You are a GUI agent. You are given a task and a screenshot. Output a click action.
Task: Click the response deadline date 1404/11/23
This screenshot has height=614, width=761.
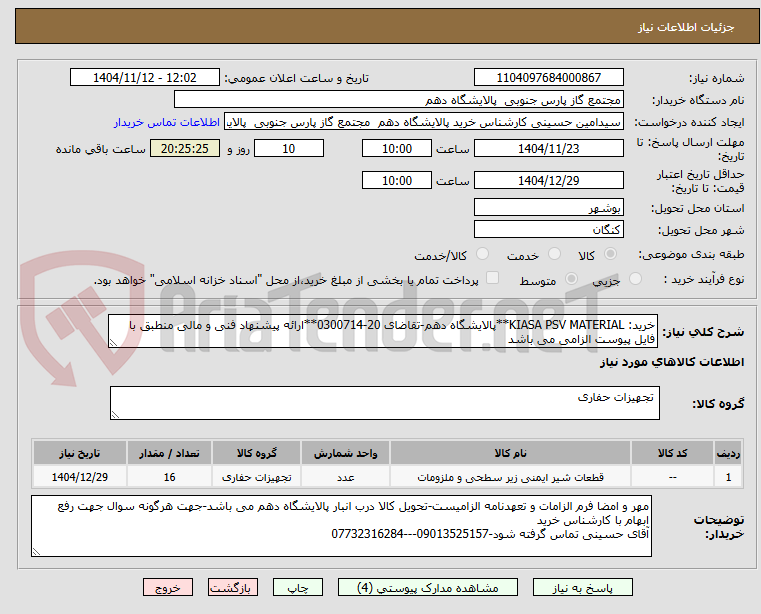[548, 149]
